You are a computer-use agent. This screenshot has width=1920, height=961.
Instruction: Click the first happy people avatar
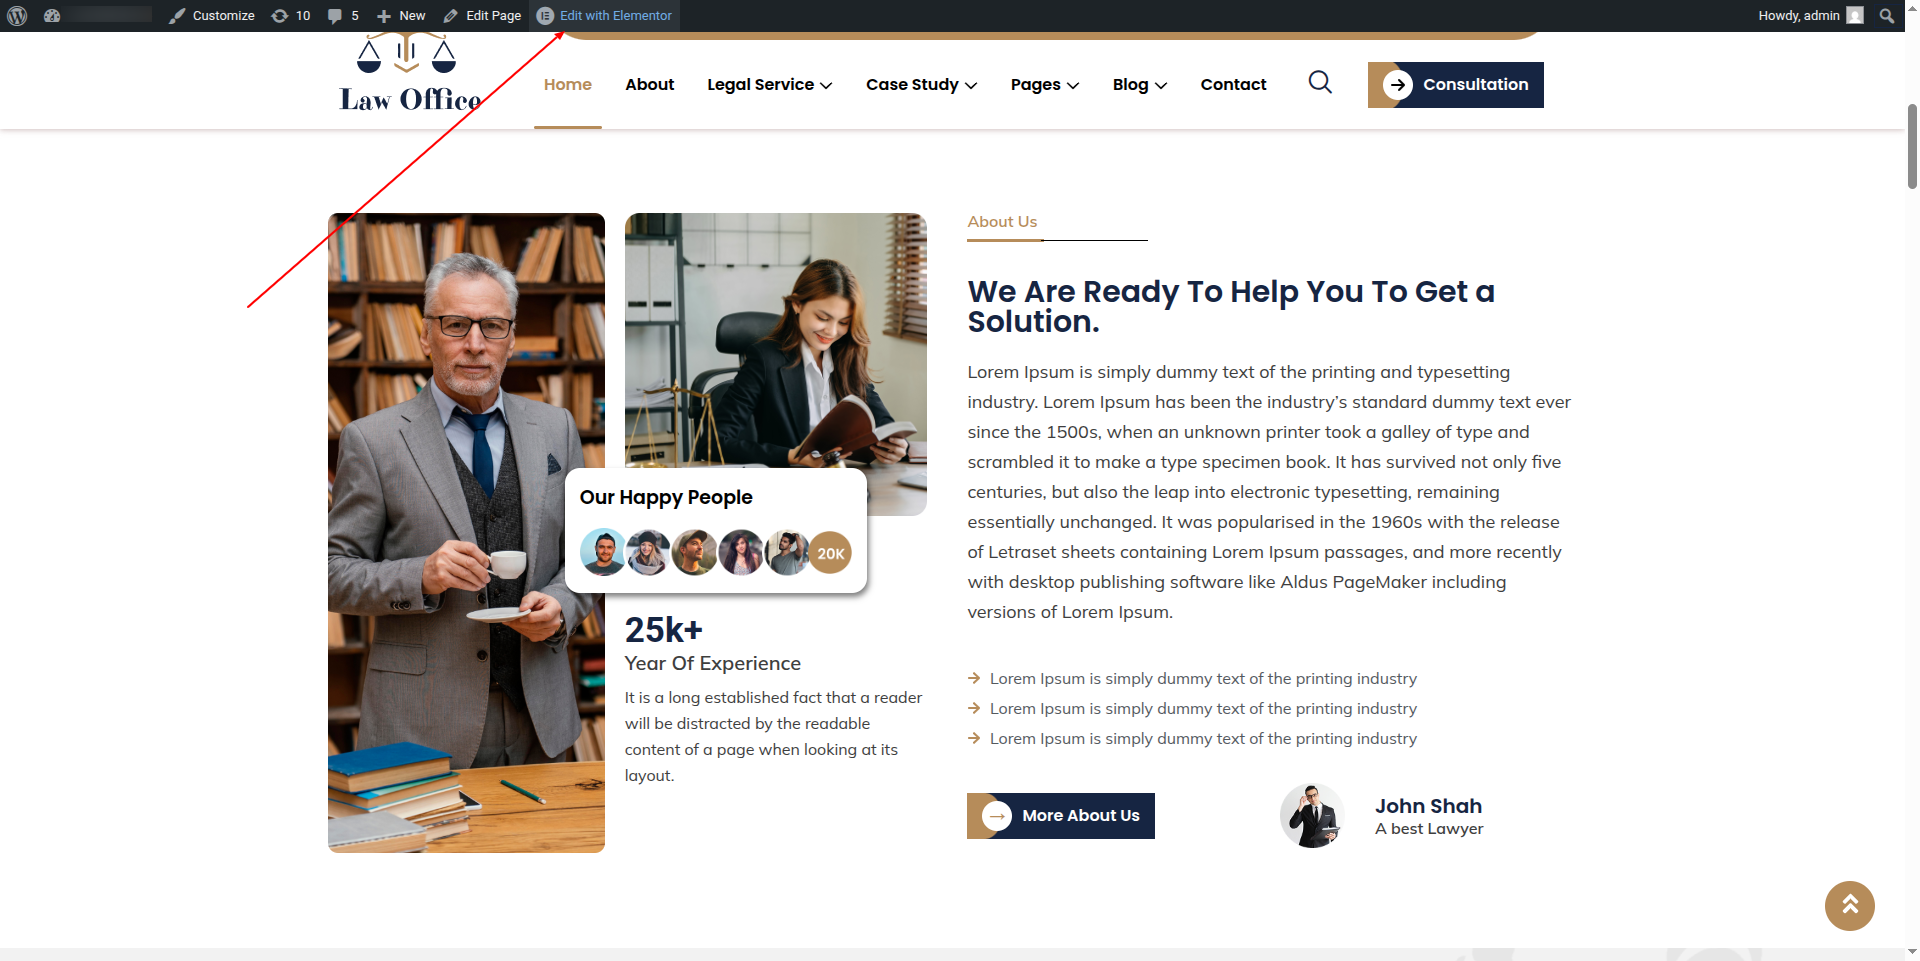[x=604, y=552]
